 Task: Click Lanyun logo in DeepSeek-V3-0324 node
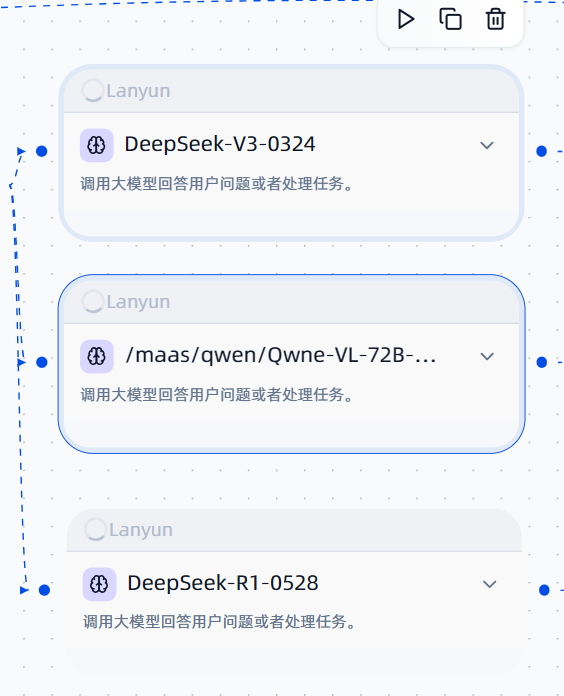click(x=93, y=91)
